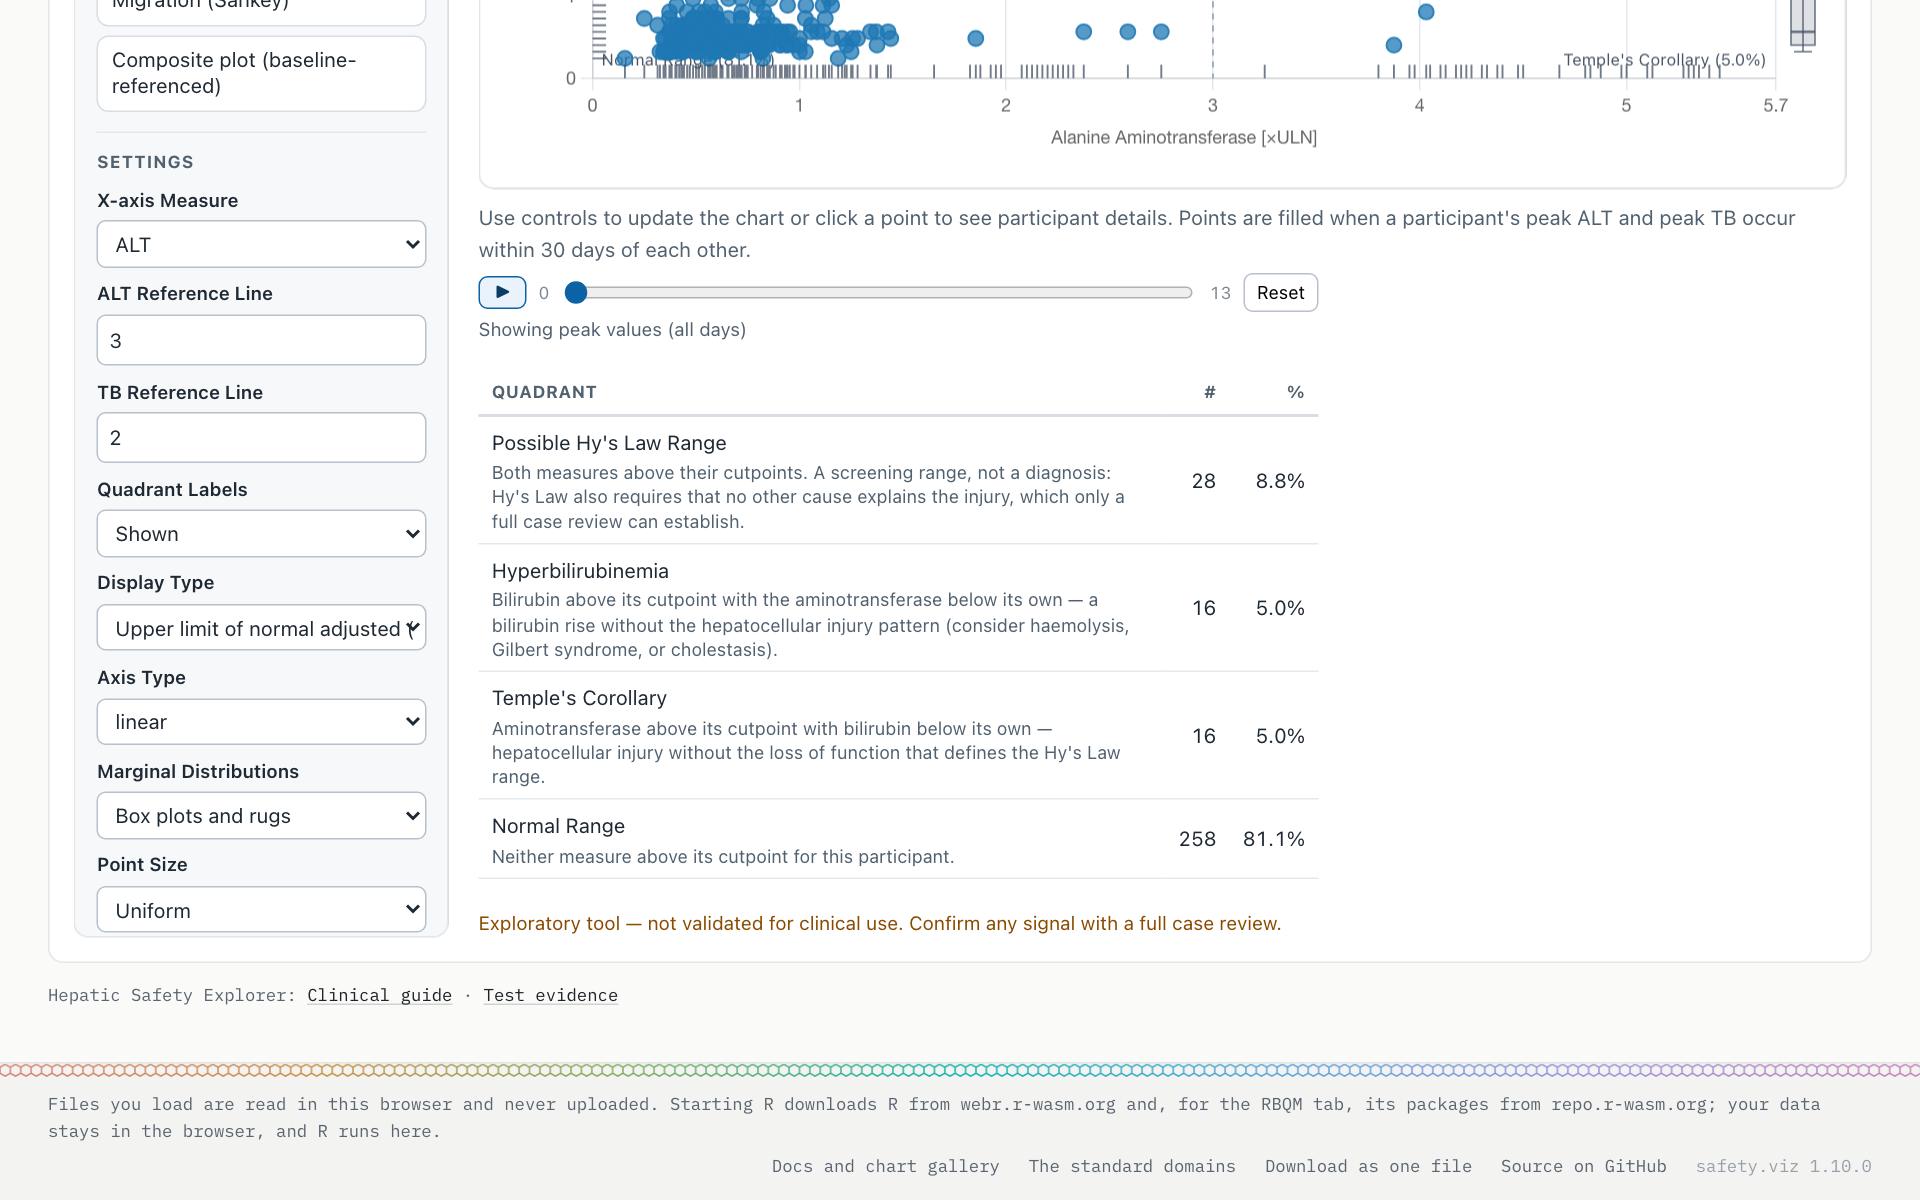Click the slider maximum label 13
Viewport: 1920px width, 1200px height.
[x=1220, y=293]
